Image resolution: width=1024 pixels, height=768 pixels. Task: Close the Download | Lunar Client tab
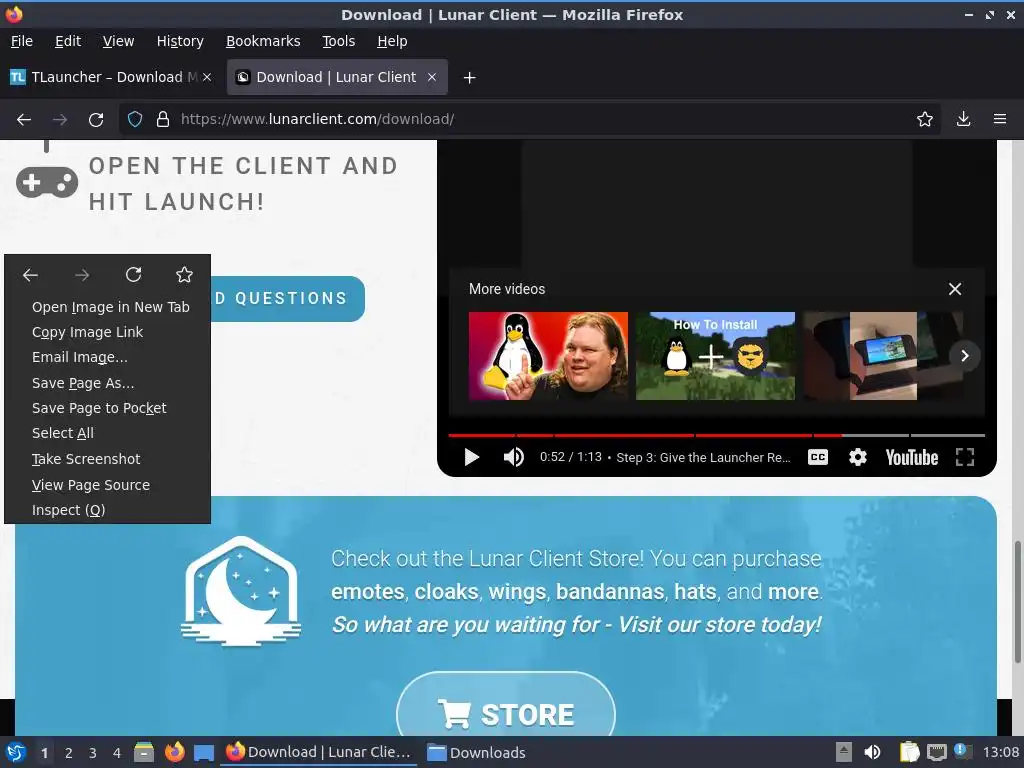tap(432, 77)
